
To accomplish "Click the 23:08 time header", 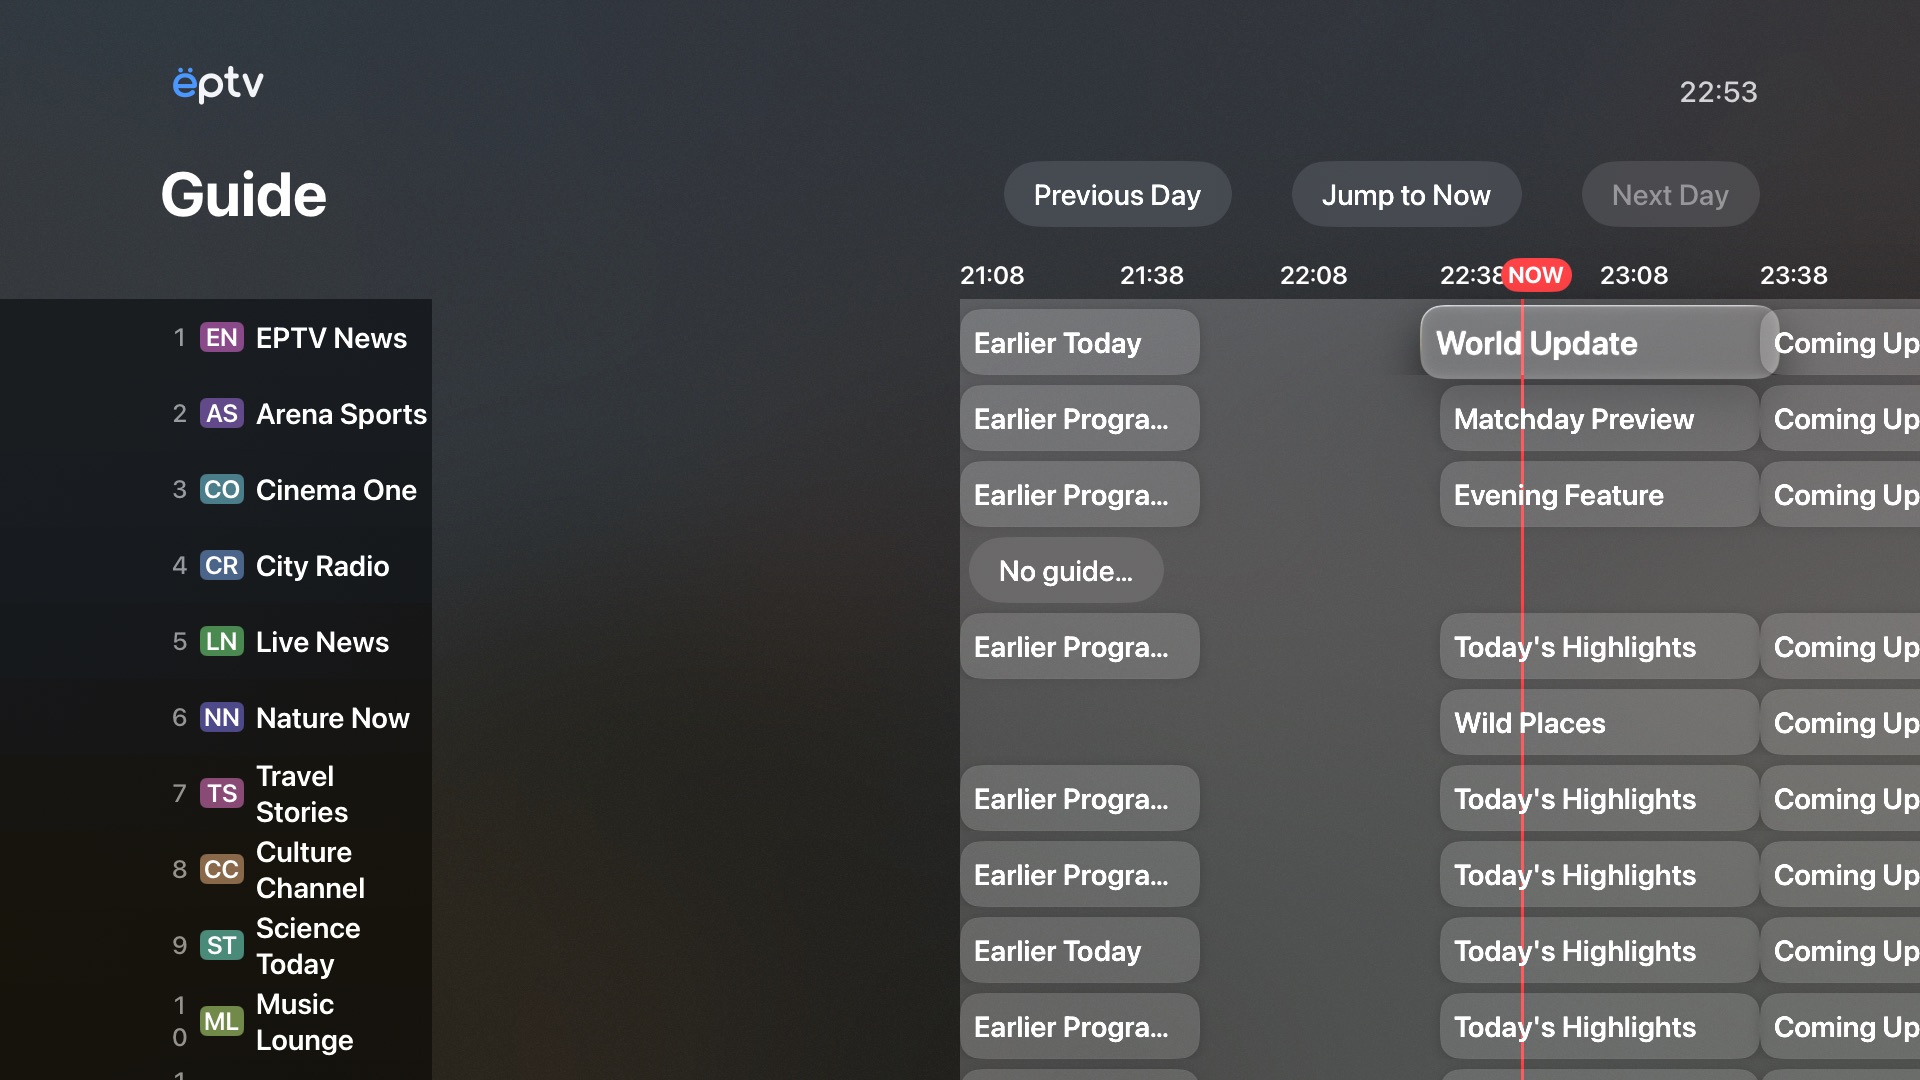I will (1634, 275).
